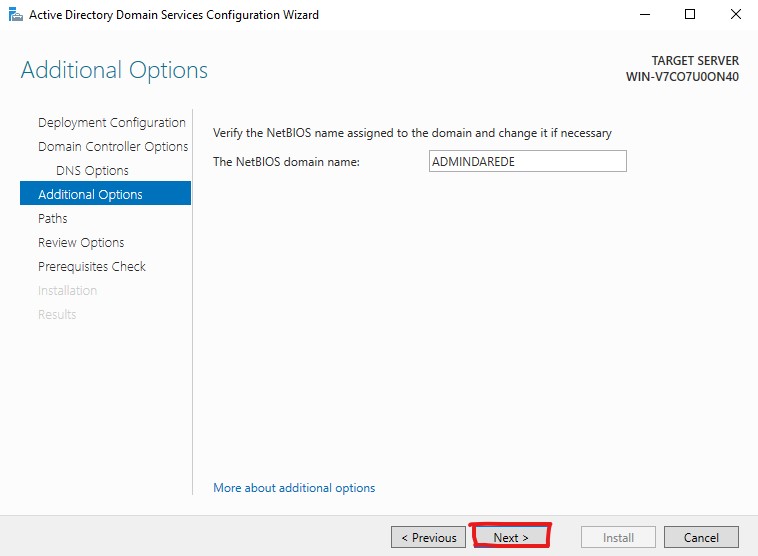Screen dimensions: 758x556
Task: Click the grayed-out Installation step
Action: point(67,291)
